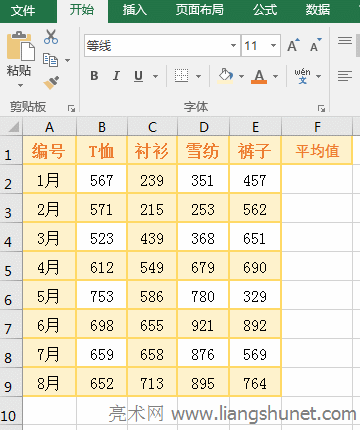
Task: Switch to the 公式 ribbon tab
Action: [x=265, y=10]
